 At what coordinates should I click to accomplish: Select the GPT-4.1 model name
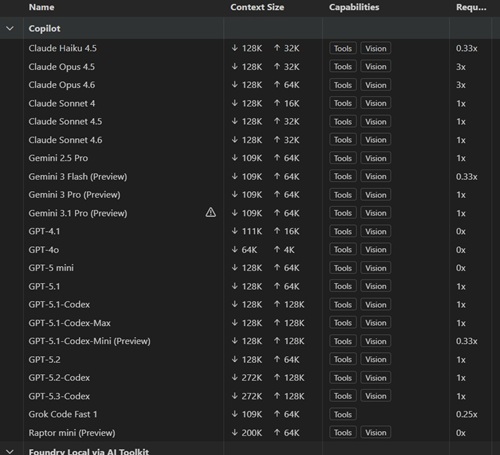coord(44,231)
